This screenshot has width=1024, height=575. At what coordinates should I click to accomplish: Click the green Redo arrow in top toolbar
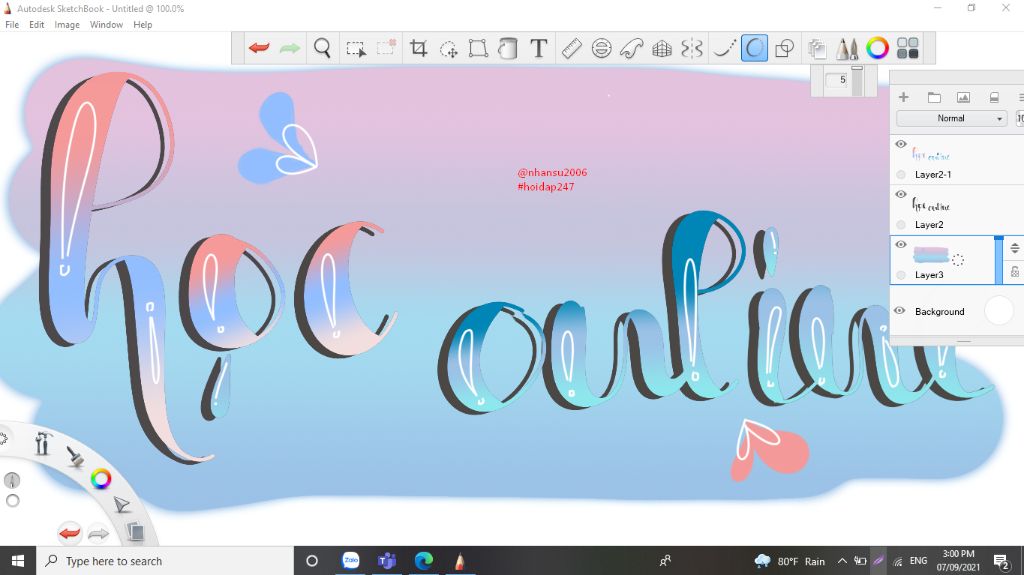point(290,48)
